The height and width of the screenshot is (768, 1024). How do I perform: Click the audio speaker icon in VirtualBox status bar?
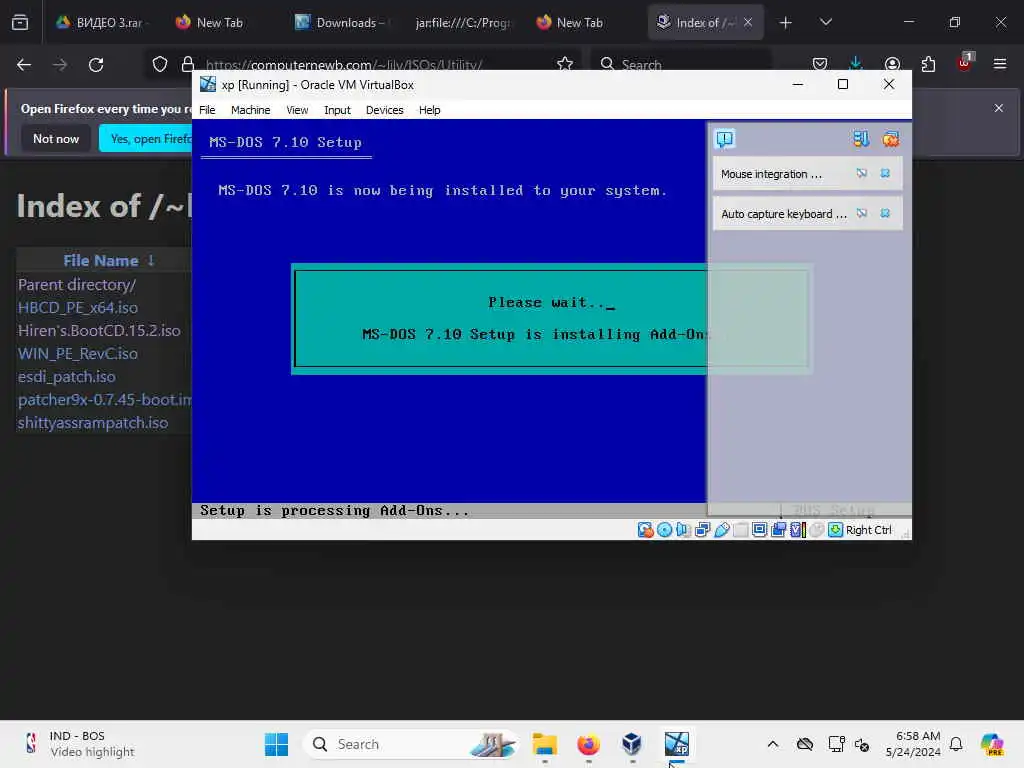[683, 530]
